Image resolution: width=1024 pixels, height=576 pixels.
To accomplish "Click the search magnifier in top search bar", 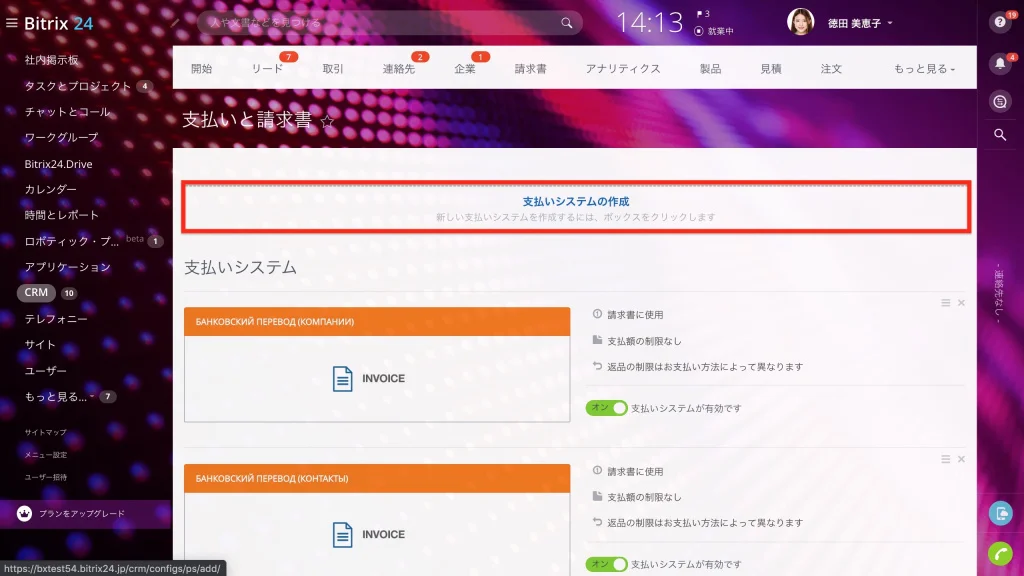I will [566, 23].
